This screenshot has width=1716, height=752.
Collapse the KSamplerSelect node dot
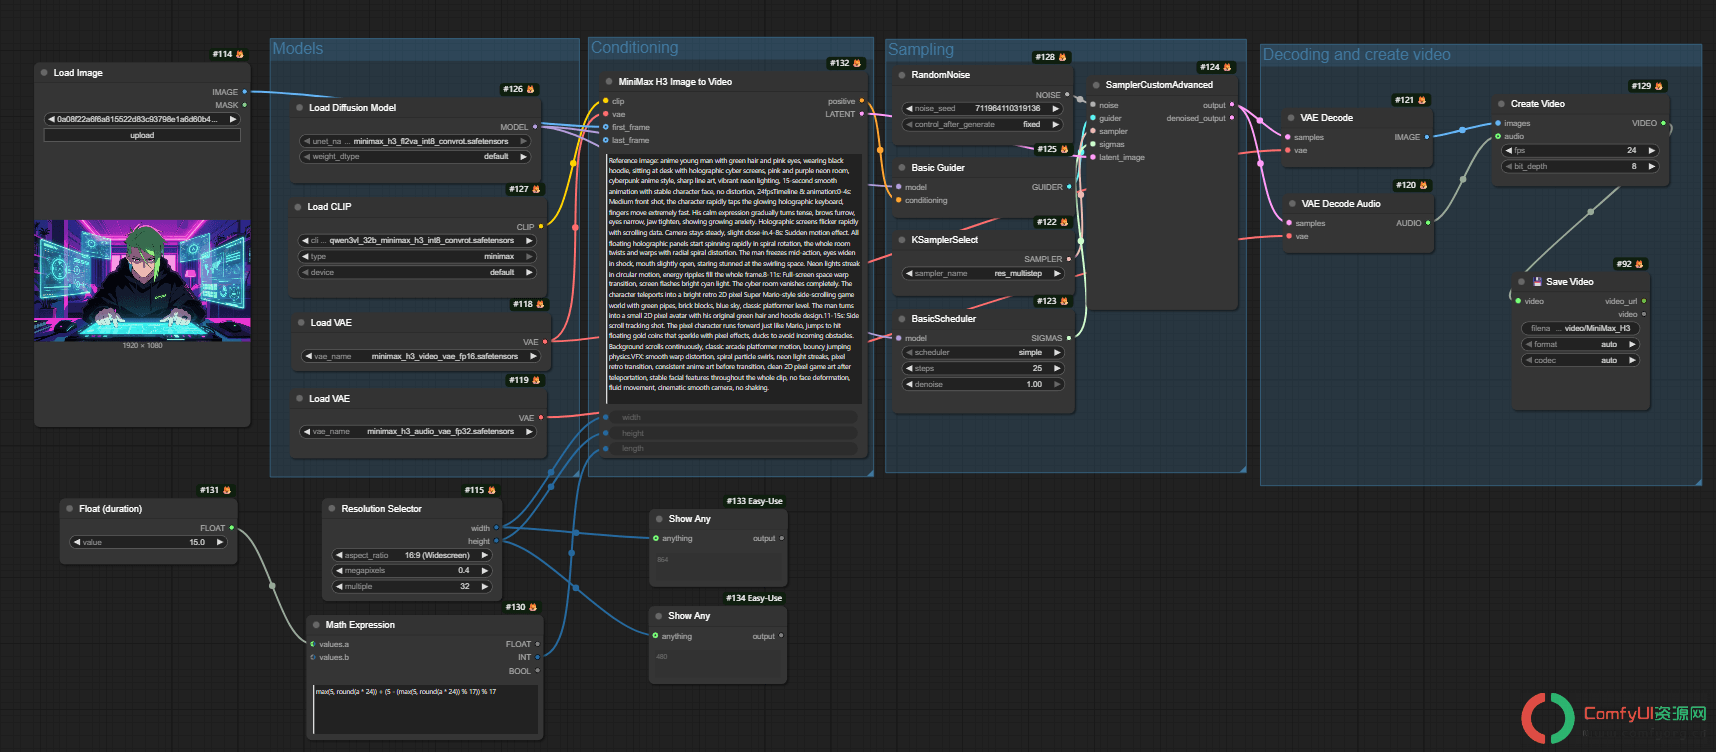tap(902, 240)
